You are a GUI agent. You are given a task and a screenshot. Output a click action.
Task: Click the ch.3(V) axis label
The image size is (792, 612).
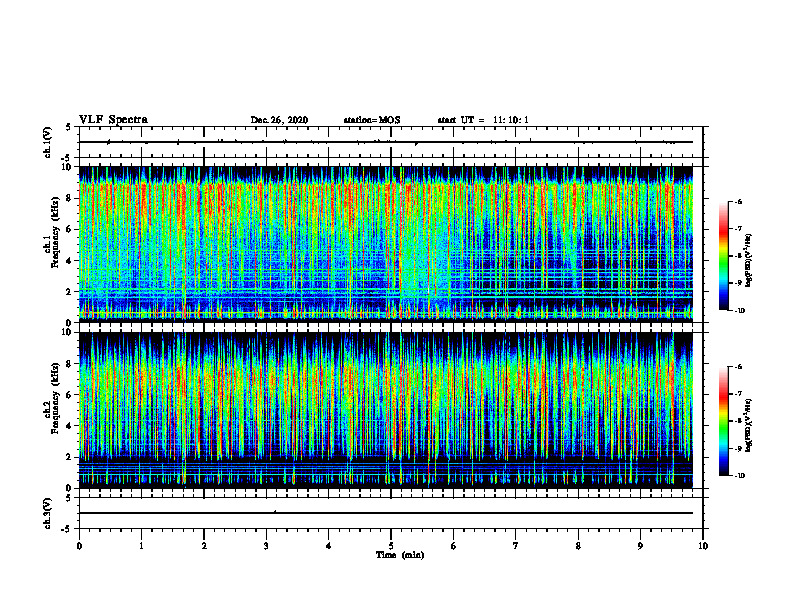point(48,513)
